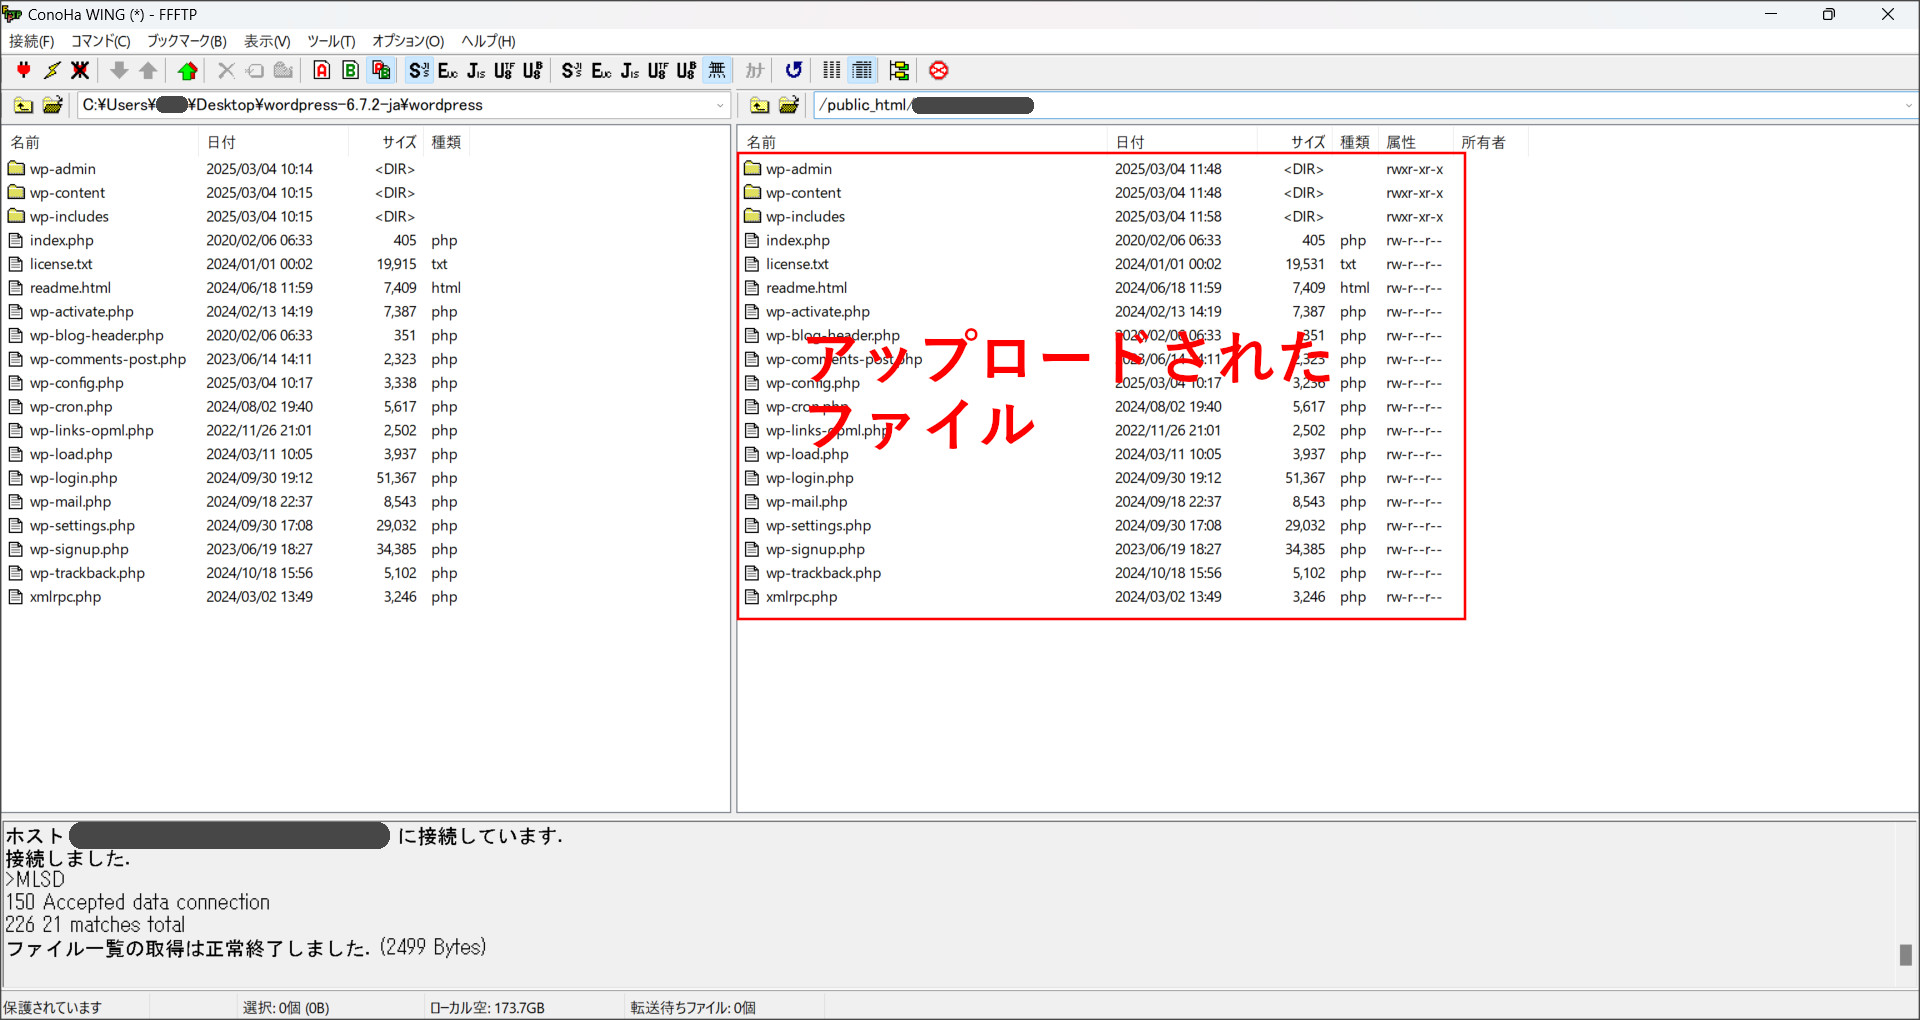The height and width of the screenshot is (1020, 1920).
Task: Click the green house mirror upload icon
Action: point(187,70)
